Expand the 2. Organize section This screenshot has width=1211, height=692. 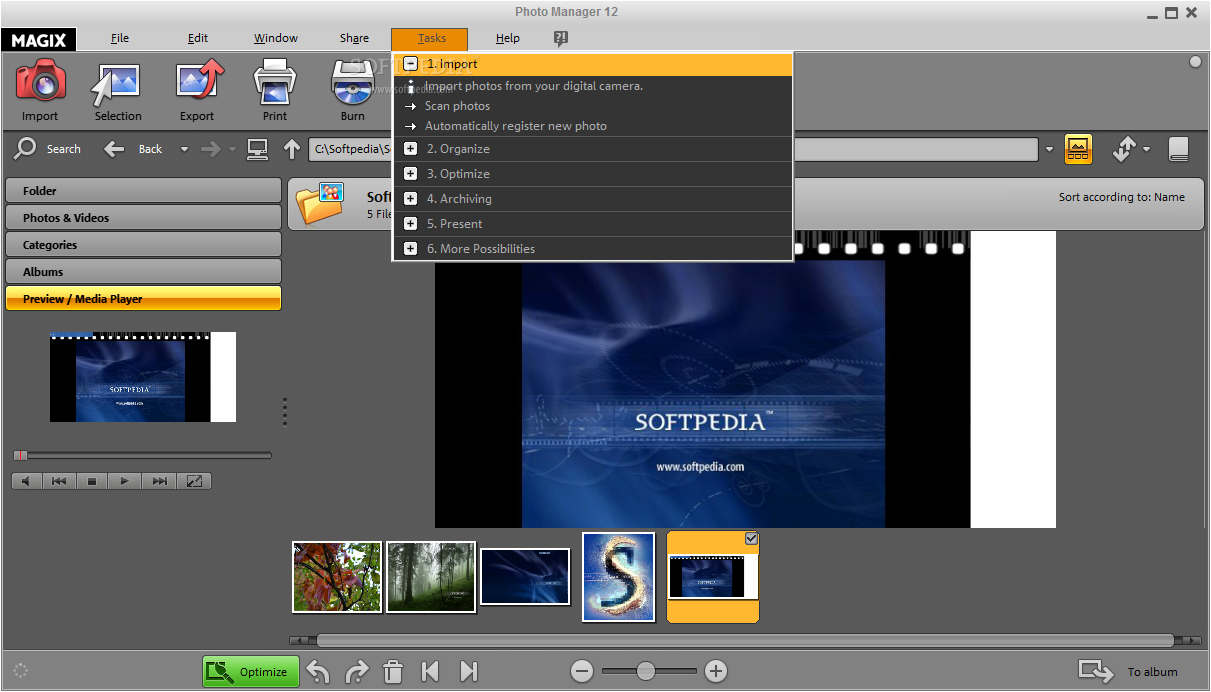410,149
